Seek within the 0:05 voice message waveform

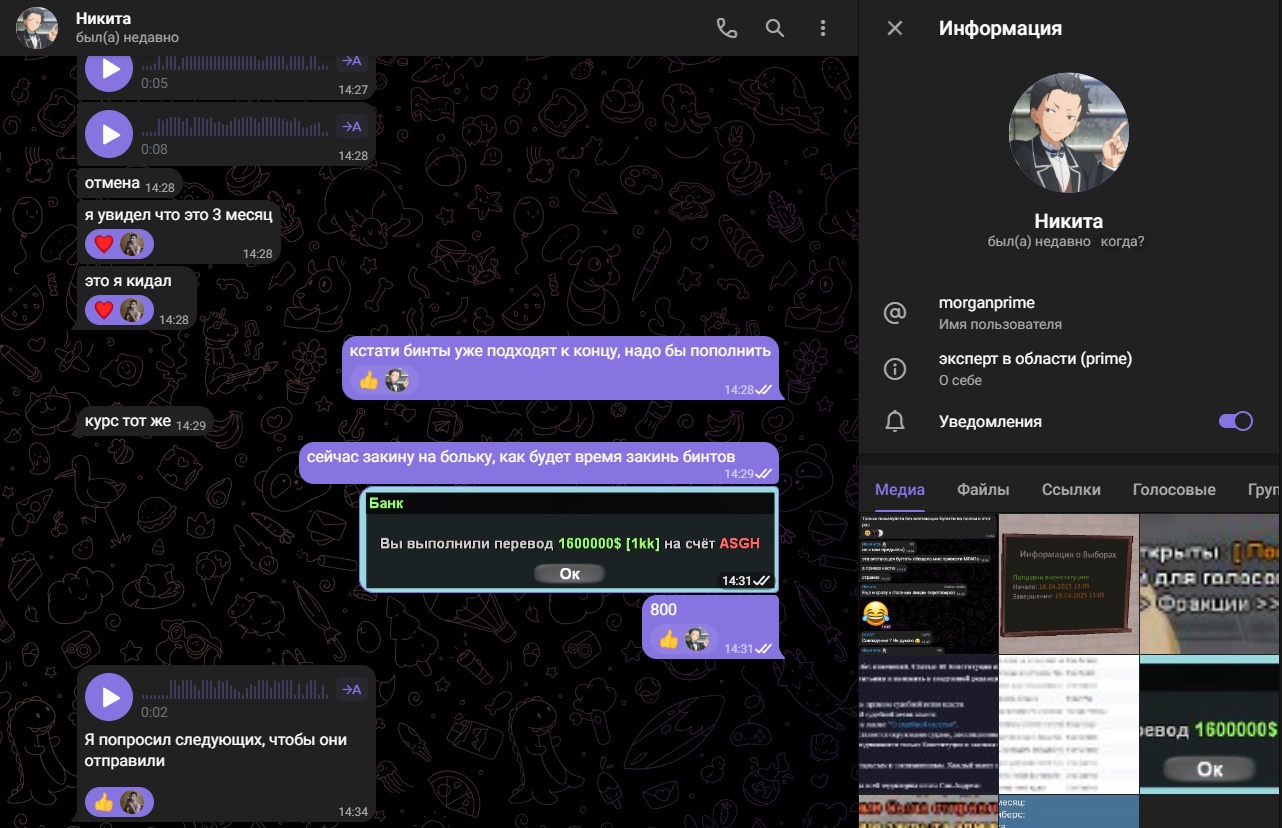[235, 63]
